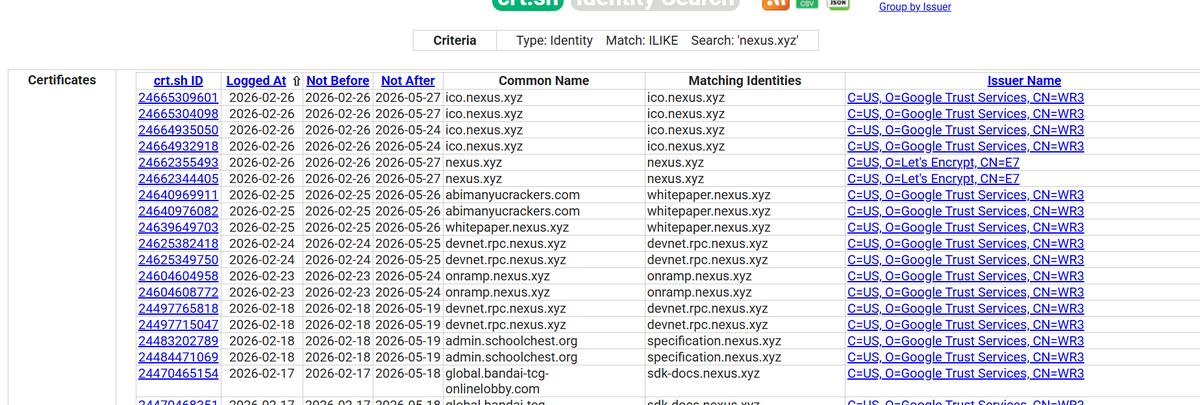The width and height of the screenshot is (1200, 405).
Task: Download results via the CSV icon
Action: [x=805, y=4]
